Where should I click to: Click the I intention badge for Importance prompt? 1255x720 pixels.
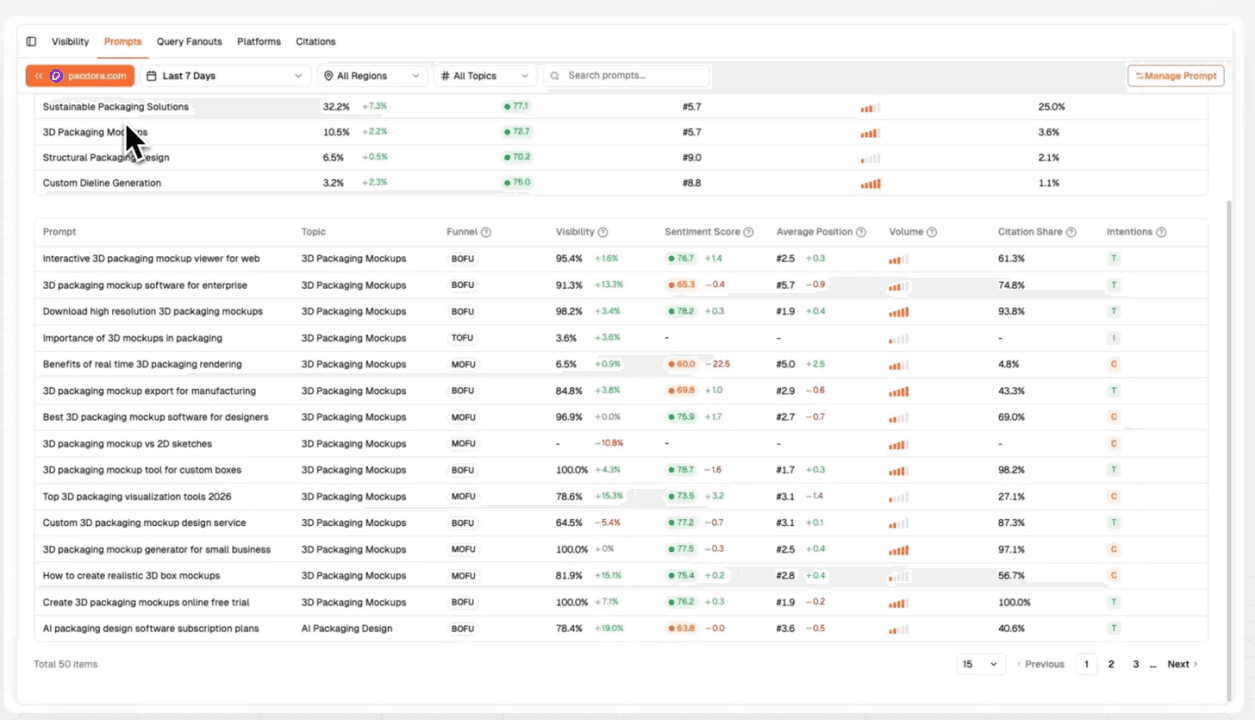pyautogui.click(x=1113, y=338)
